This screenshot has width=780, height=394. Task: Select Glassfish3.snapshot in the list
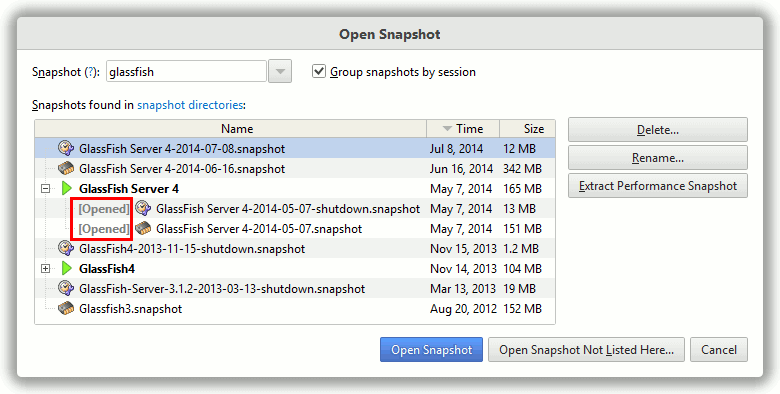[130, 309]
